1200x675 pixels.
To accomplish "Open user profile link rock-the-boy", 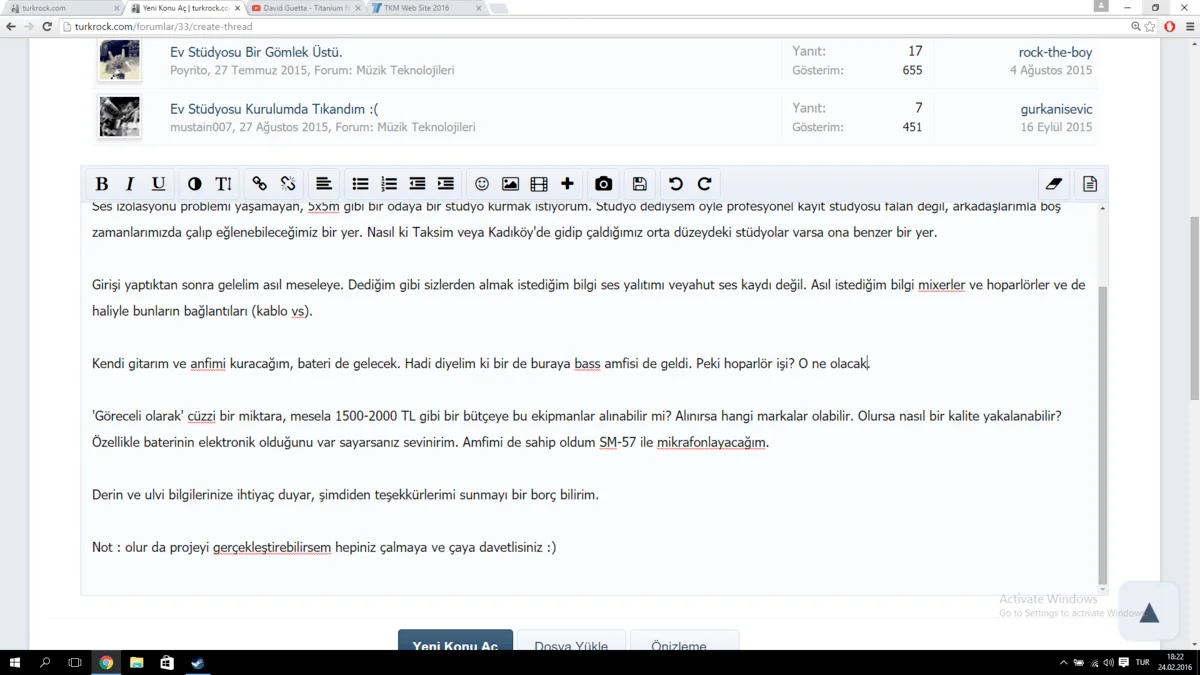I will point(1055,52).
